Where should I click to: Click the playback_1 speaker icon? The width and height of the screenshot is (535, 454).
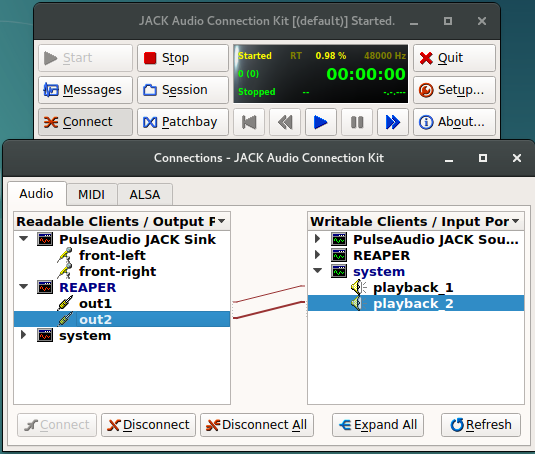coord(359,287)
